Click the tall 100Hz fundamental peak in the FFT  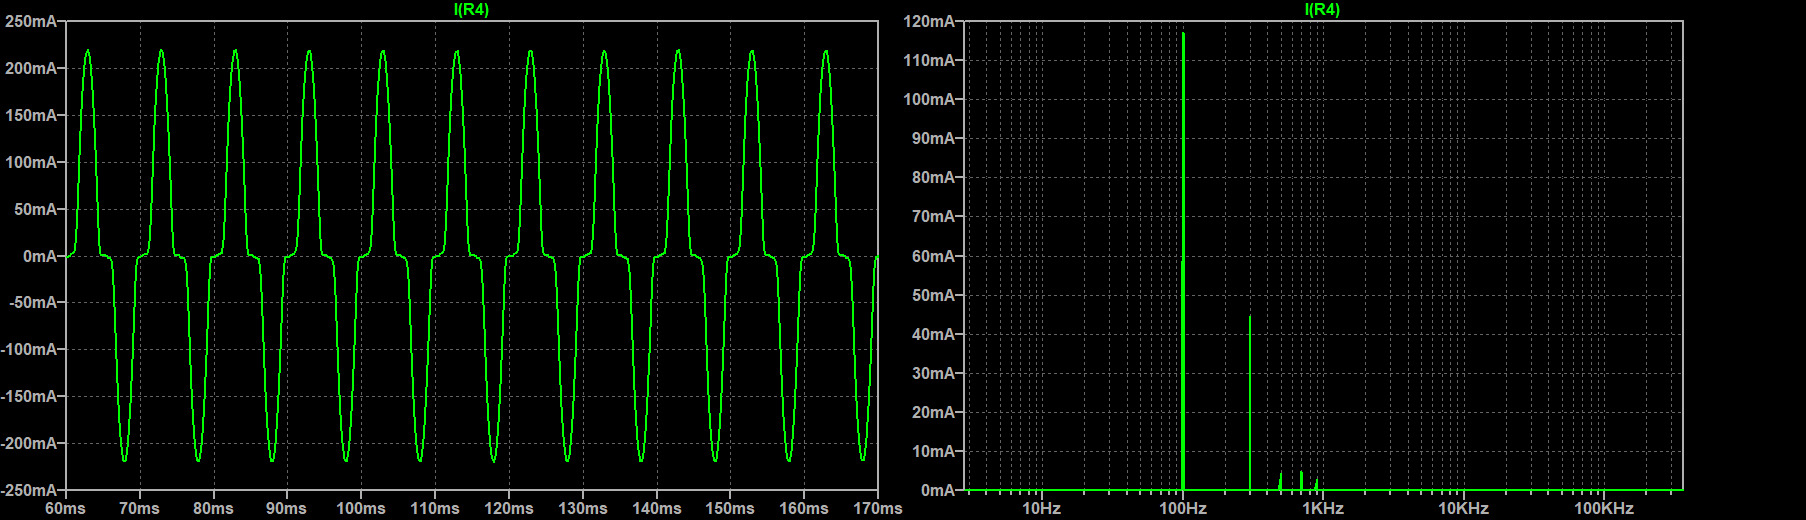tap(1183, 260)
